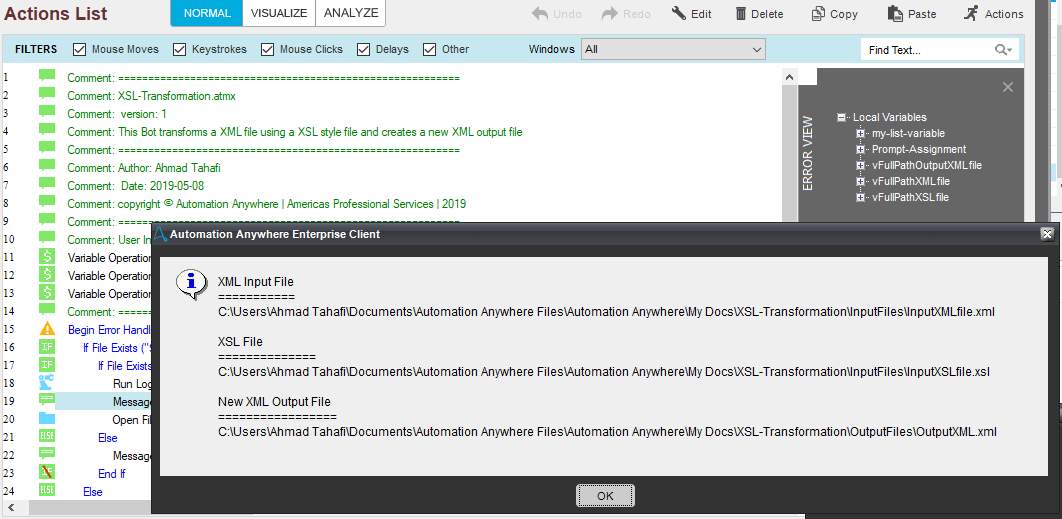Click the IF icon on line 17

pyautogui.click(x=47, y=365)
